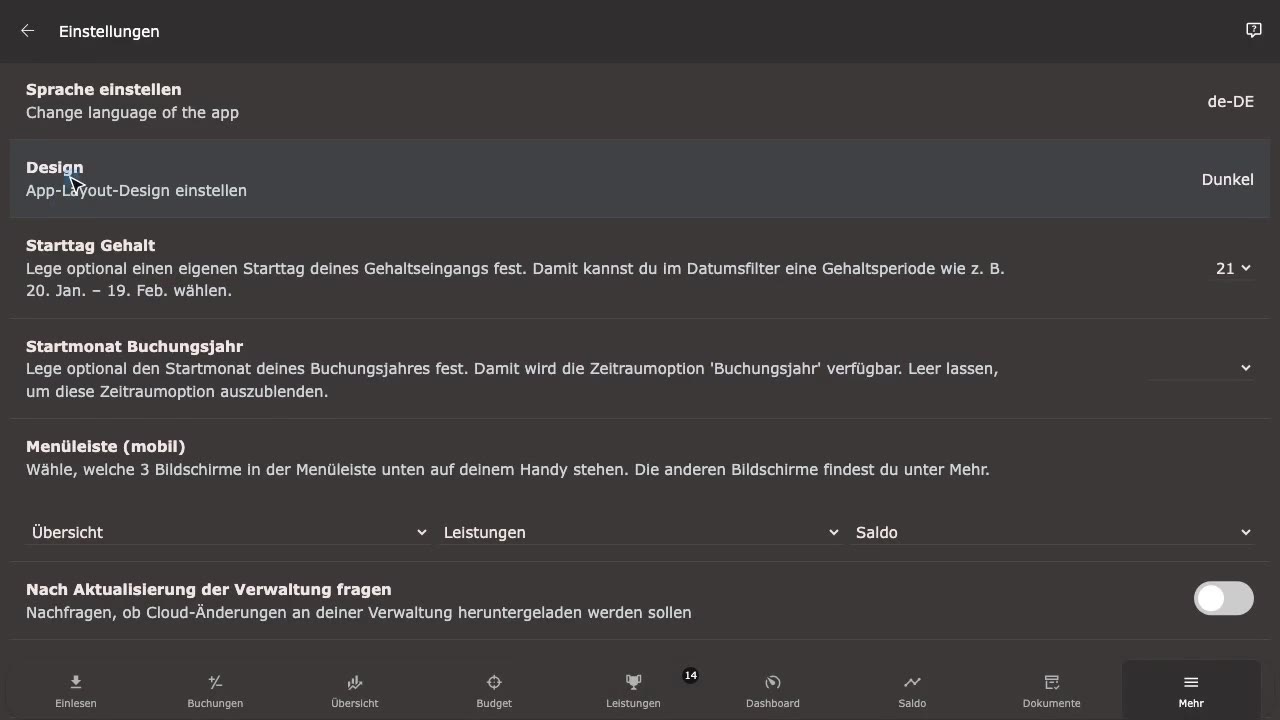
Task: Click the Dokumente icon
Action: click(x=1052, y=682)
